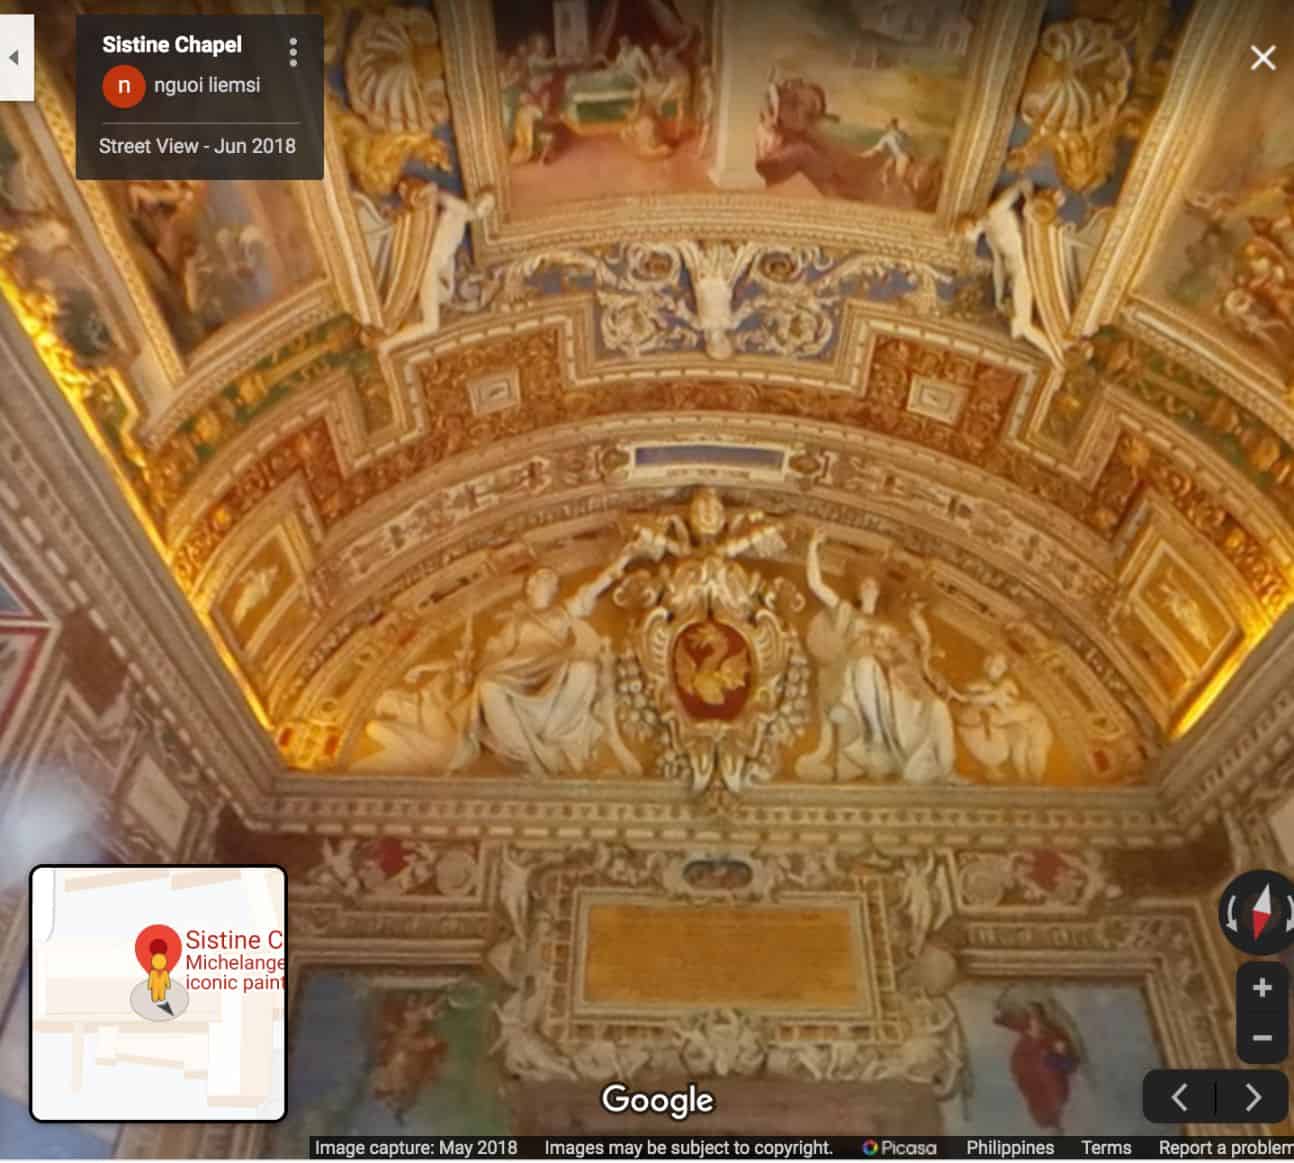Click Report a problem link
Screen dimensions: 1294x1163
coord(1226,1148)
